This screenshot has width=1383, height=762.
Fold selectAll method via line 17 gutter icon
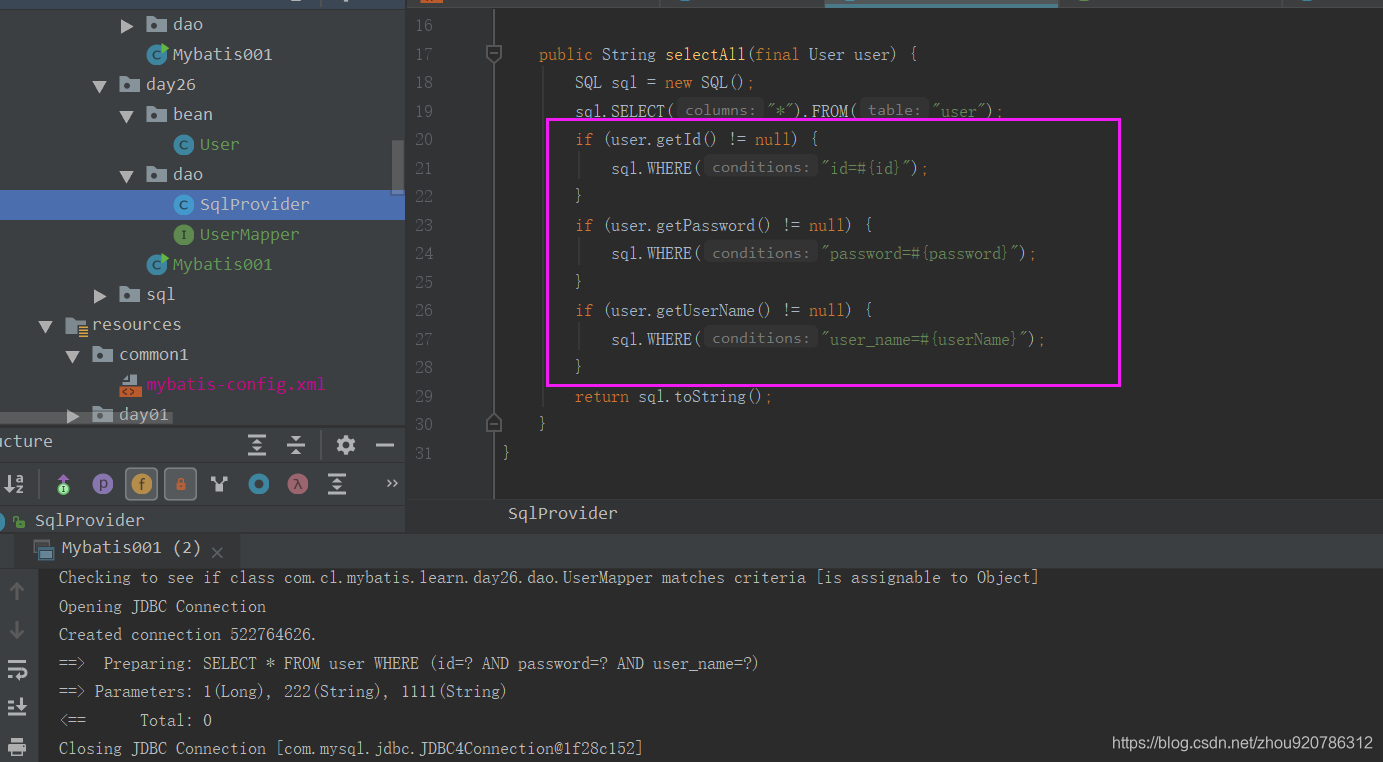[x=493, y=54]
